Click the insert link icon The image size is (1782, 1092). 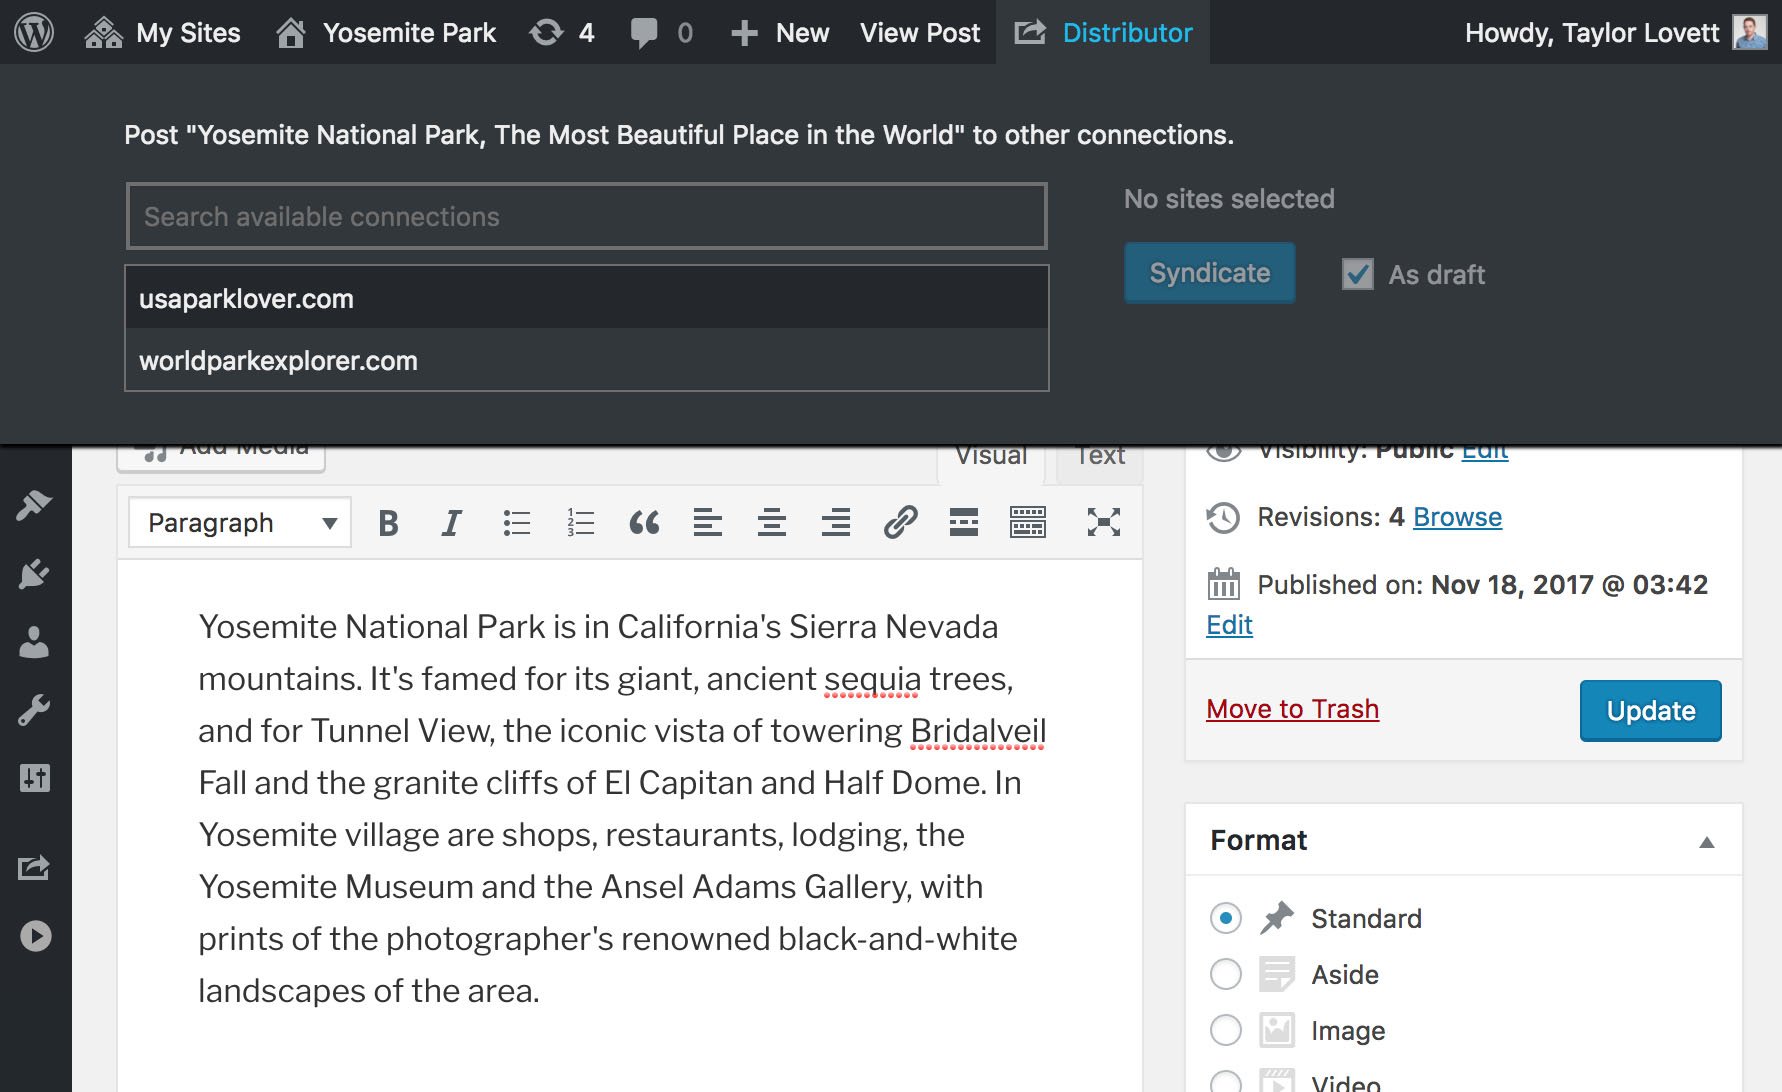[x=900, y=523]
